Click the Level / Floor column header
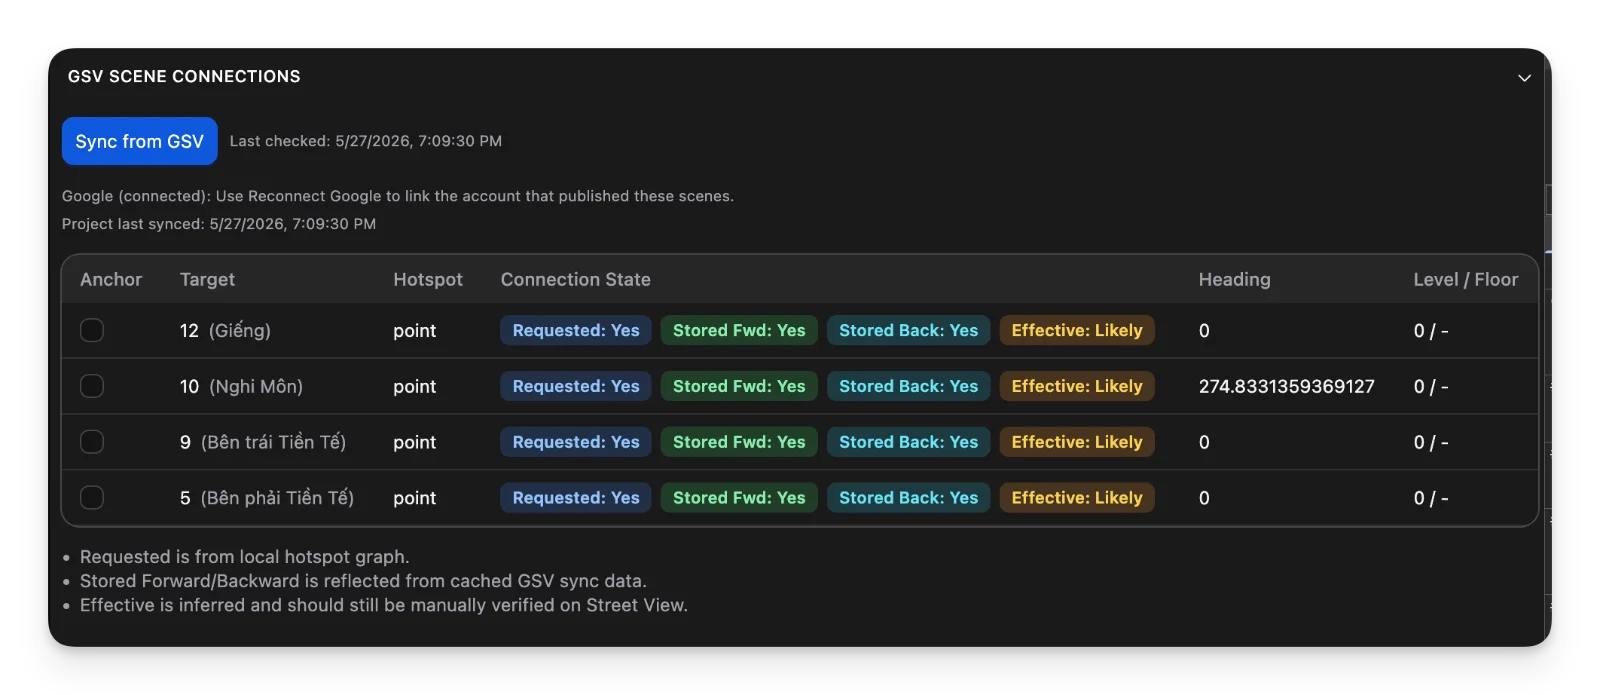The image size is (1600, 695). pyautogui.click(x=1466, y=280)
